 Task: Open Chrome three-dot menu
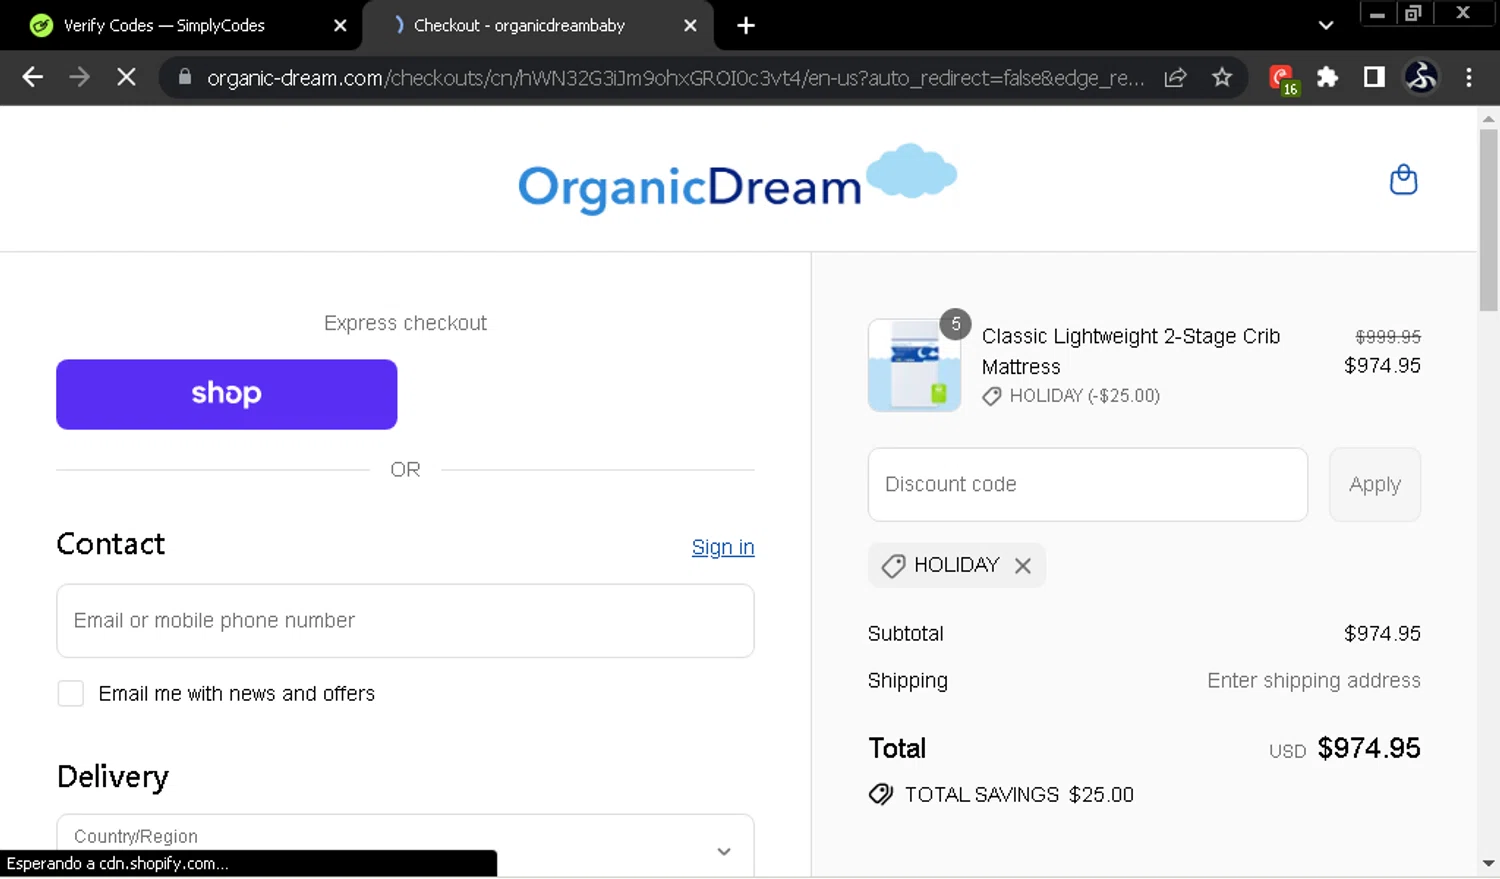[1468, 77]
